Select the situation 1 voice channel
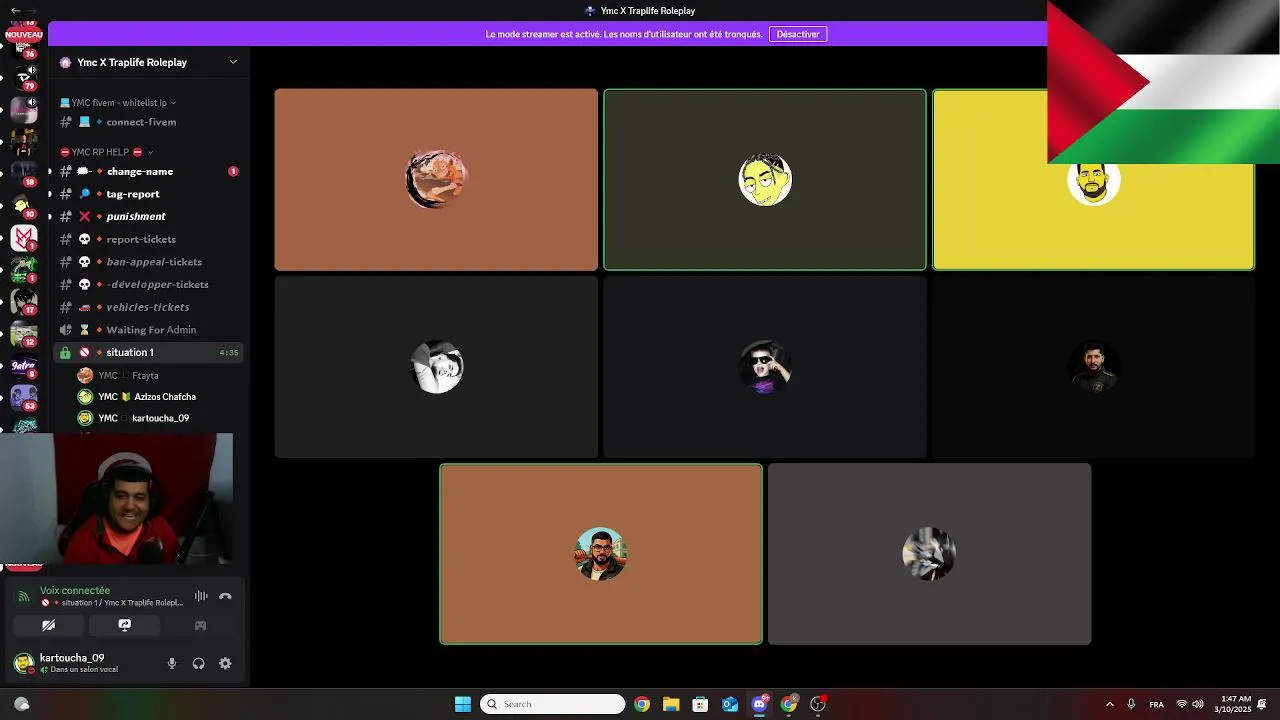Screen dimensions: 1280x720 (x=148, y=352)
